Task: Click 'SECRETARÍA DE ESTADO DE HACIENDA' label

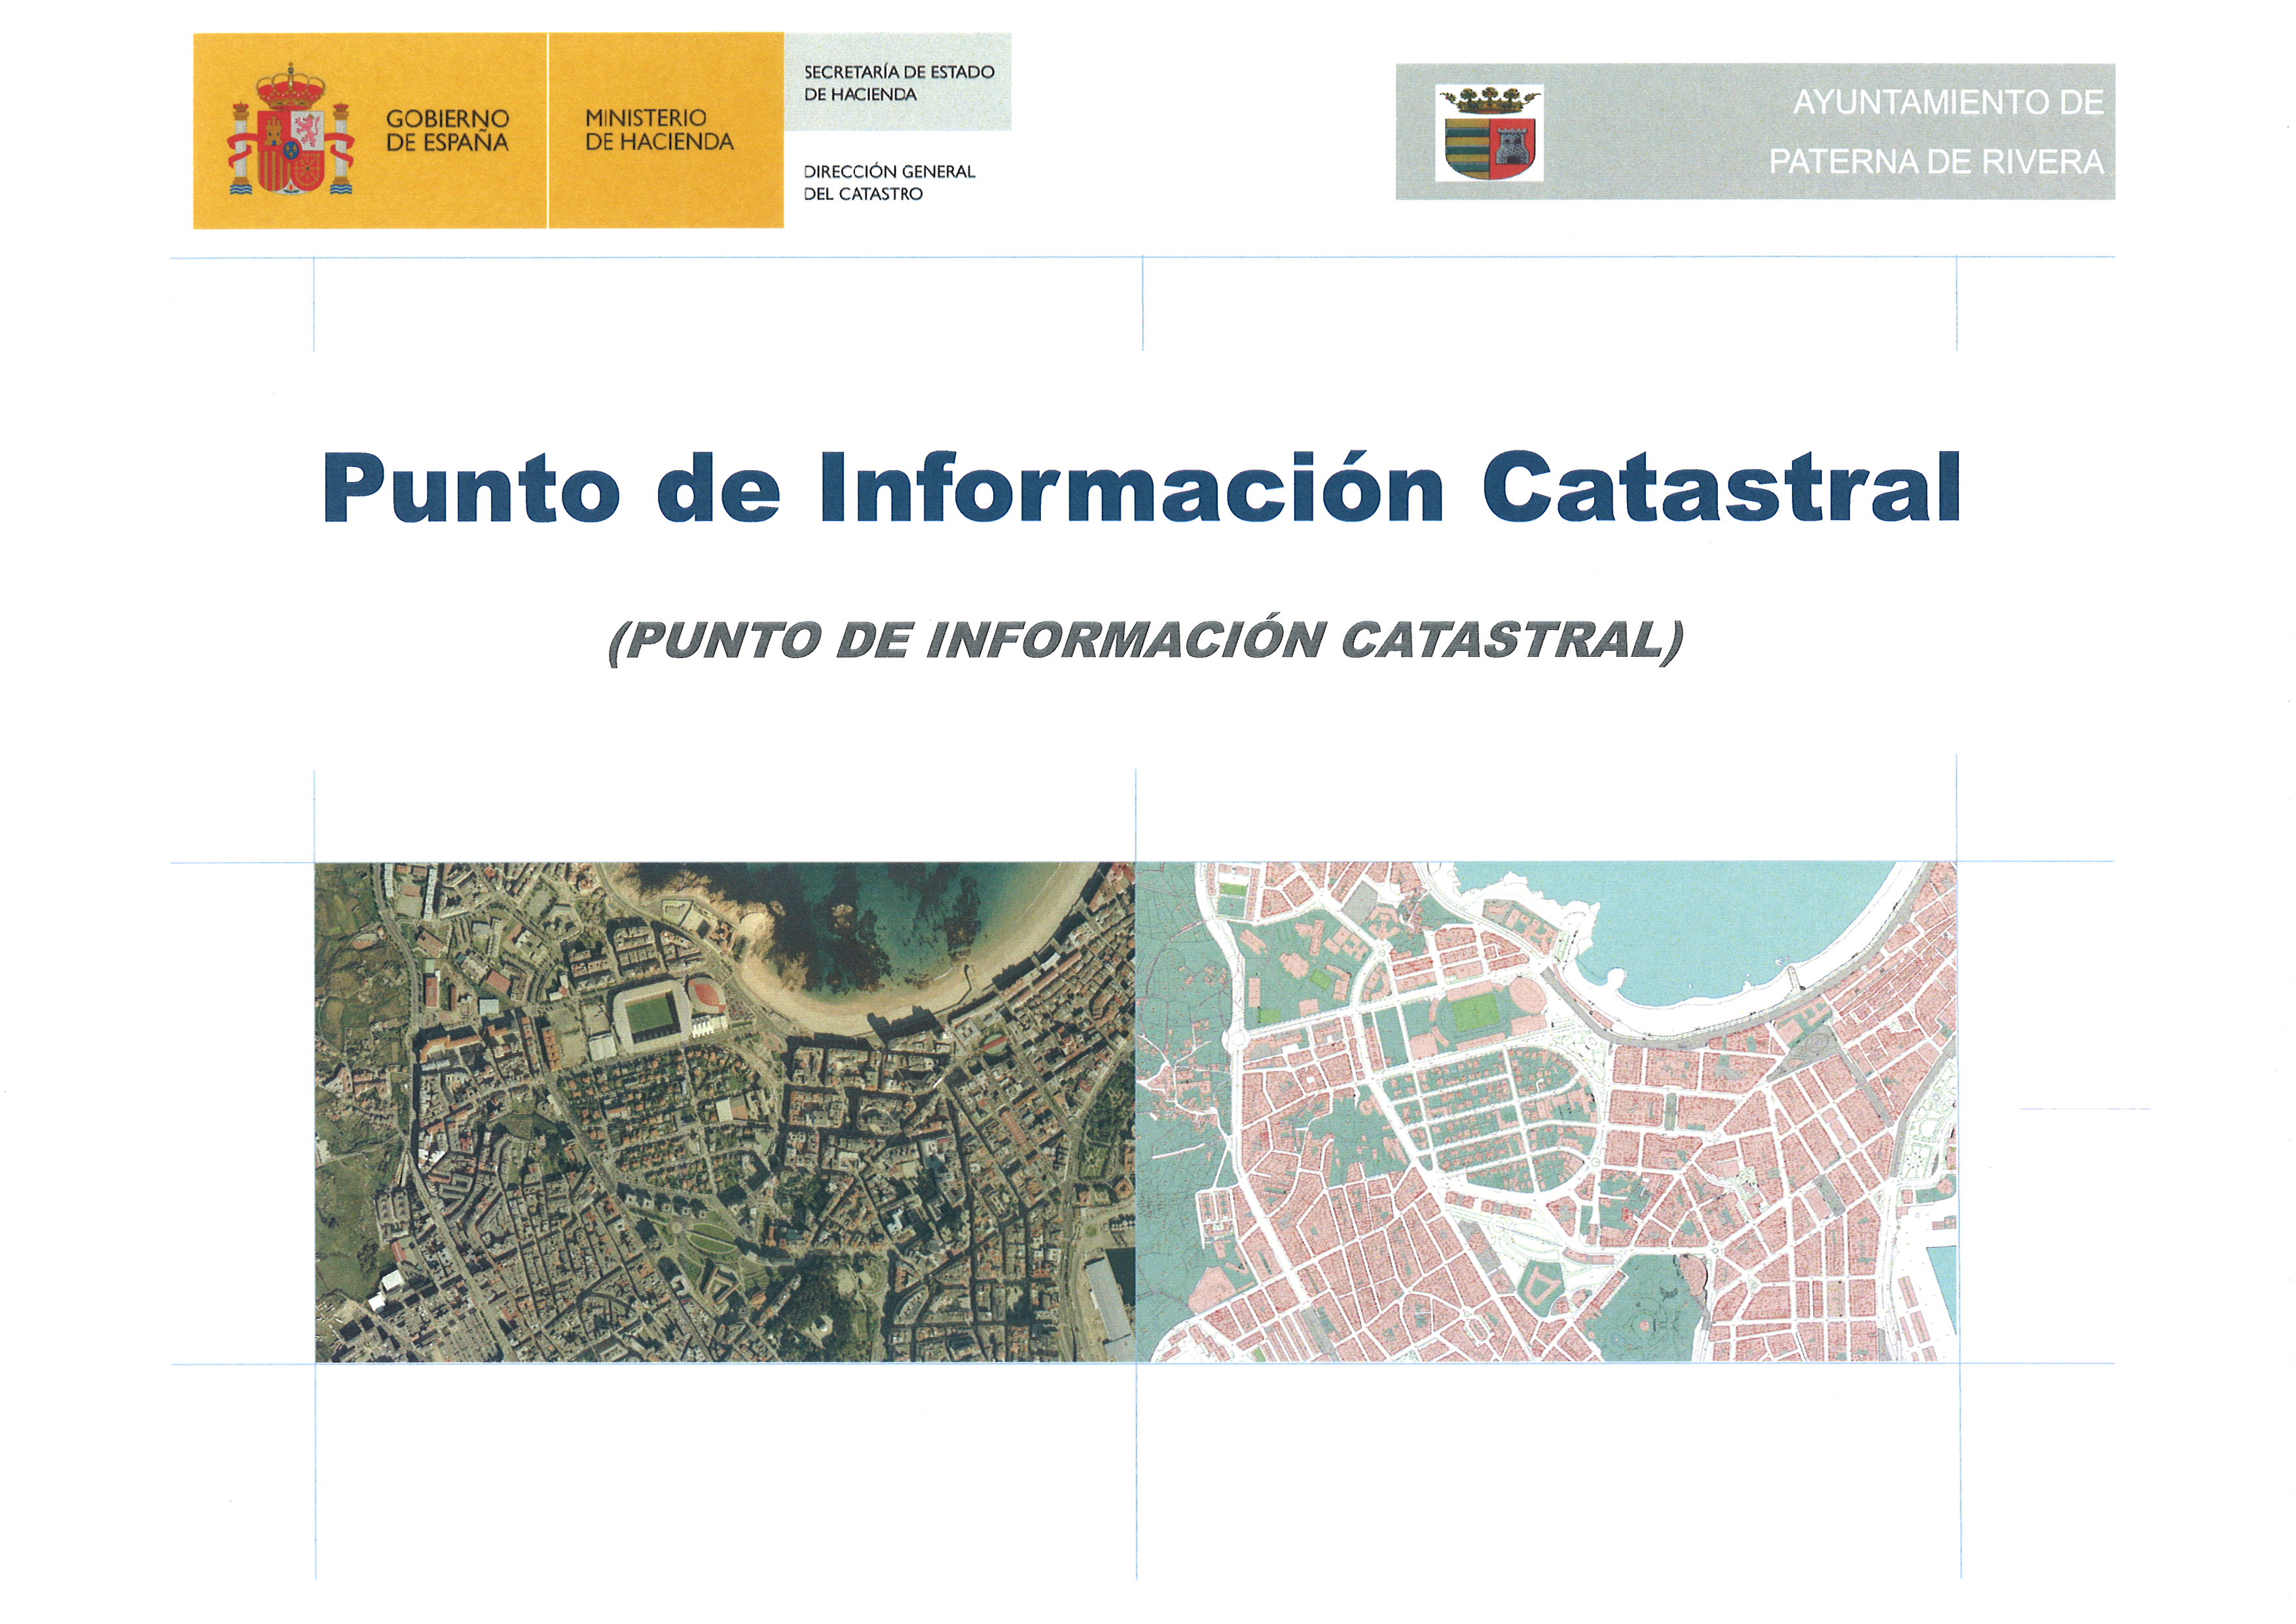Action: [899, 83]
